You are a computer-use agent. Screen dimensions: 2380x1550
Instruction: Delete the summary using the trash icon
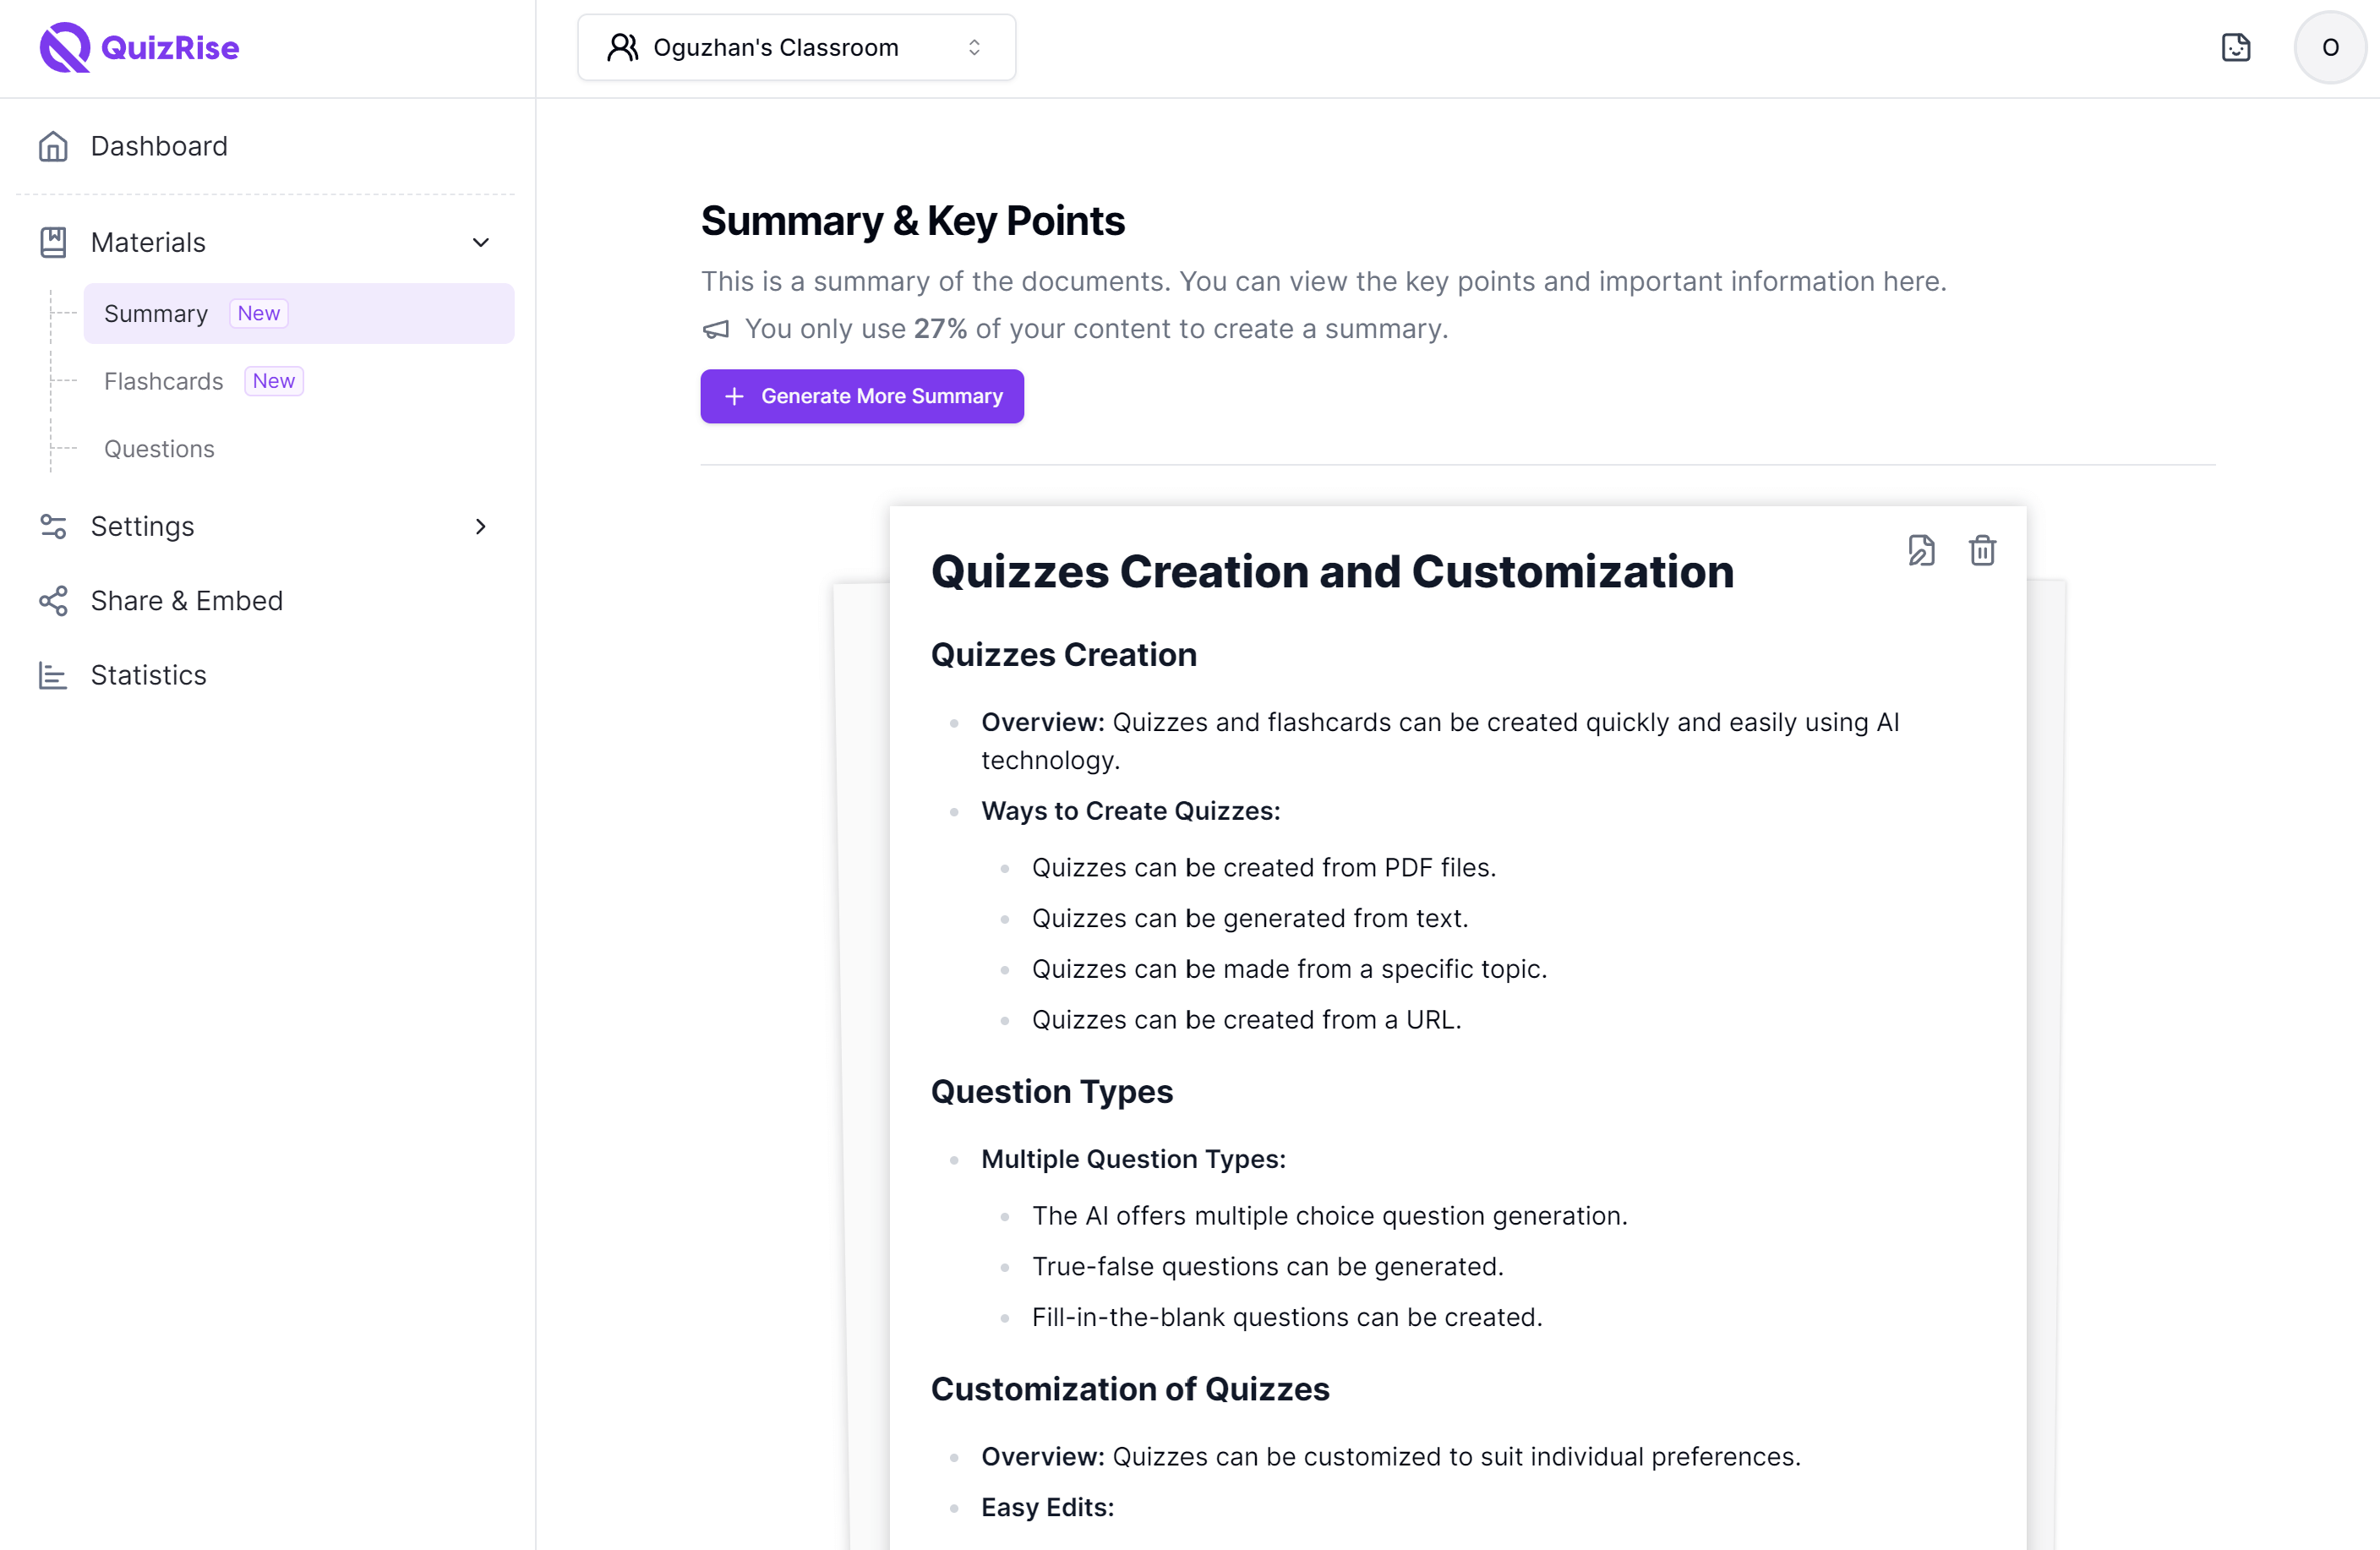[1983, 550]
